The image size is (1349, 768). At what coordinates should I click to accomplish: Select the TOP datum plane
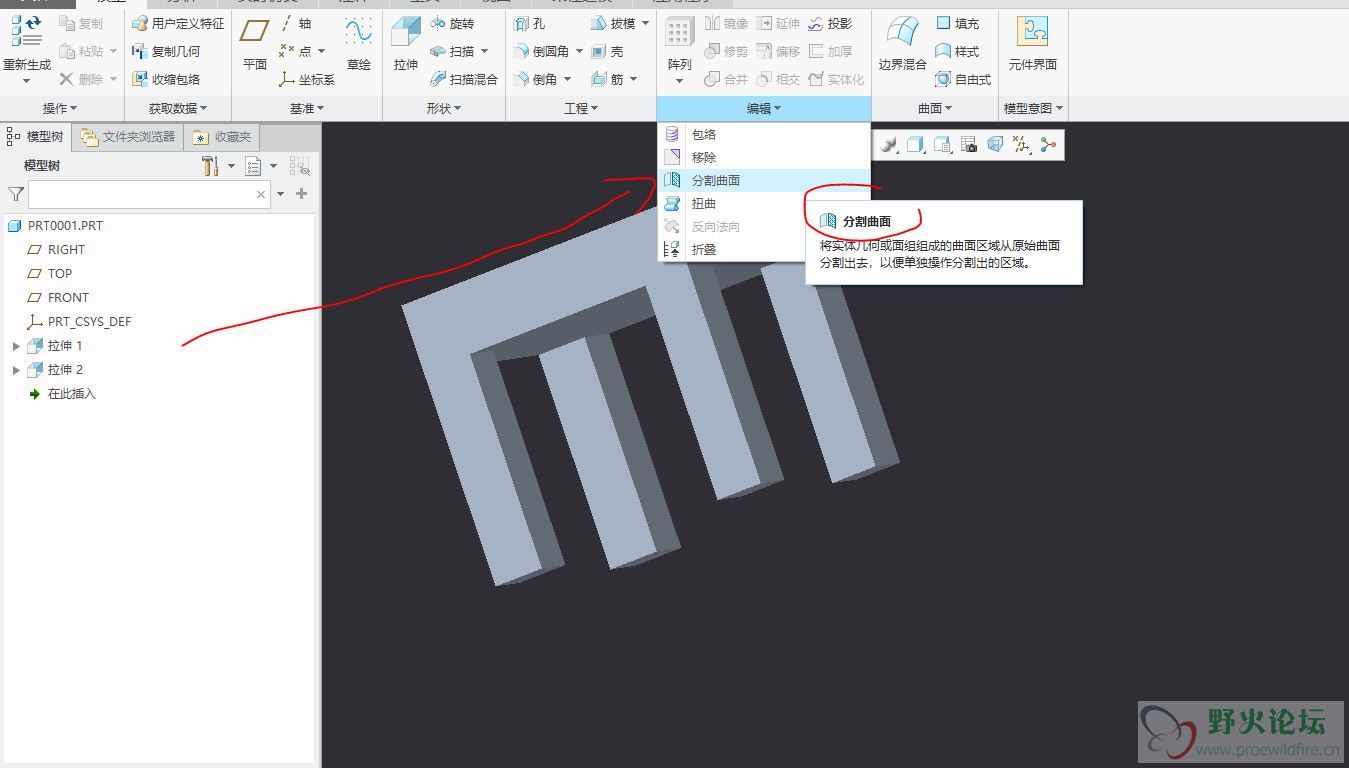[x=50, y=274]
